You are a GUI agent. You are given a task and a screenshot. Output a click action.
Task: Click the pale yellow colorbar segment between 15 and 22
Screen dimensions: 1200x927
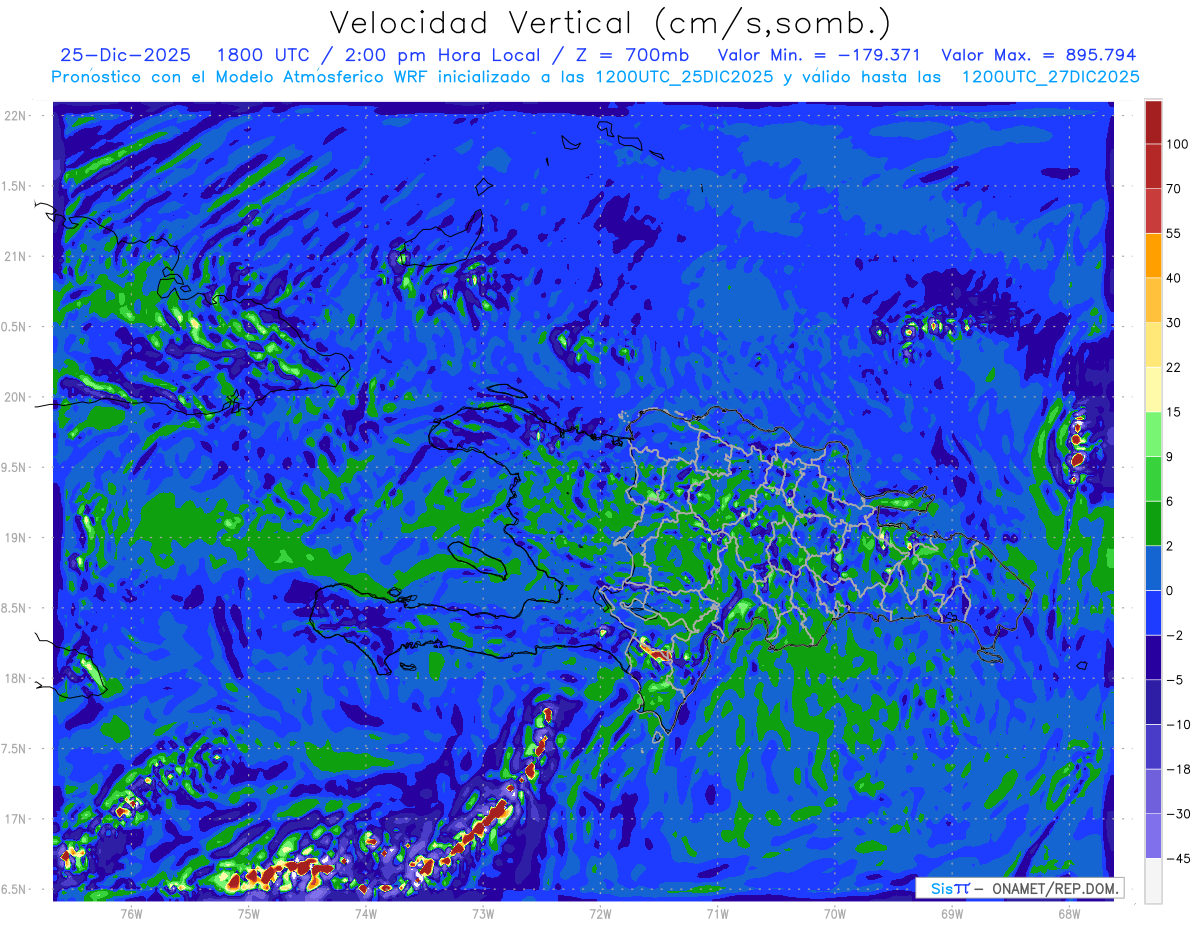coord(1153,389)
